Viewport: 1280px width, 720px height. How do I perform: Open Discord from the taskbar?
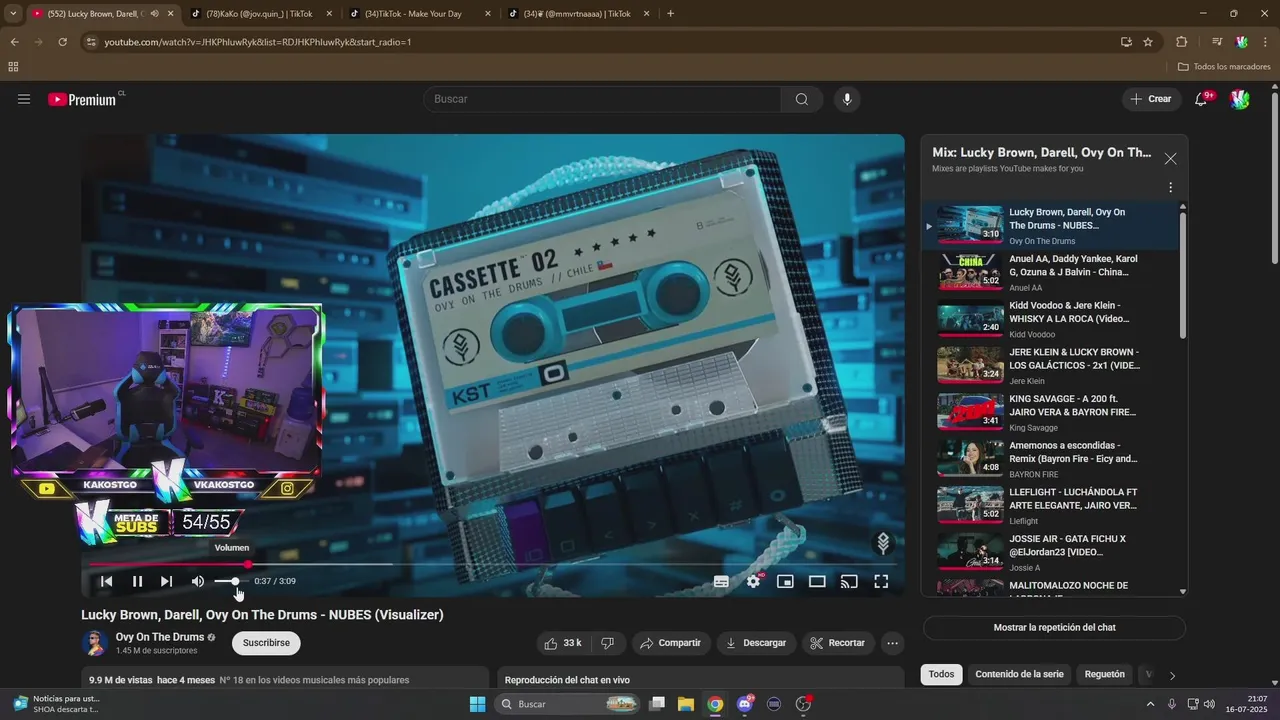point(745,704)
